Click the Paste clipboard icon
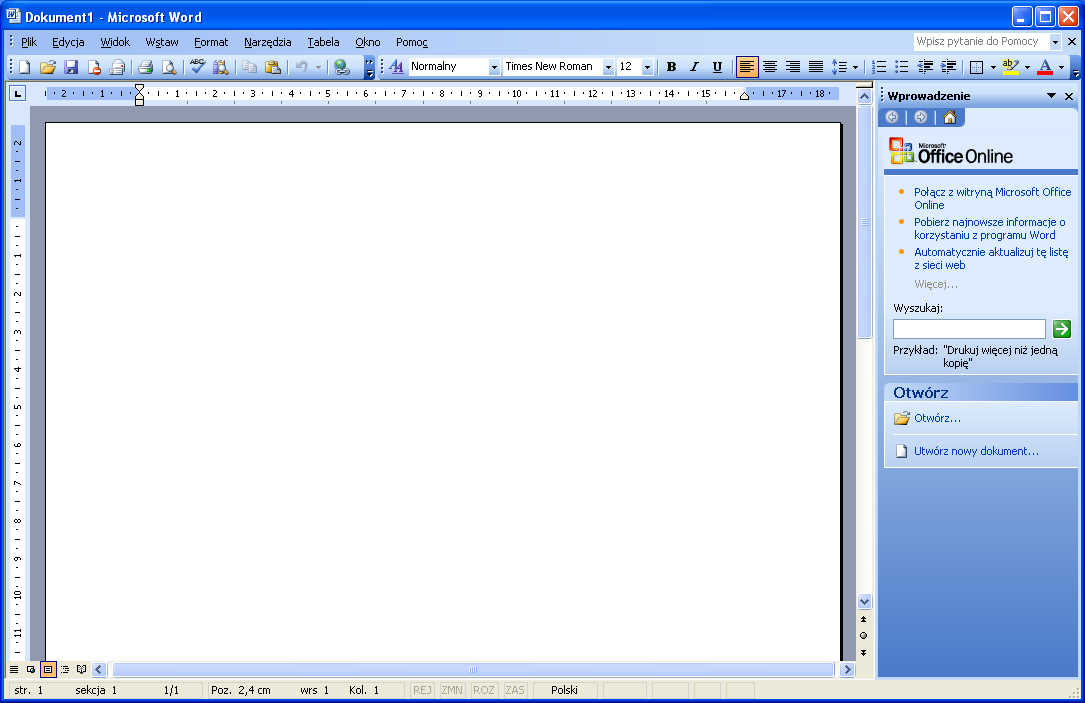The width and height of the screenshot is (1085, 703). click(x=272, y=67)
